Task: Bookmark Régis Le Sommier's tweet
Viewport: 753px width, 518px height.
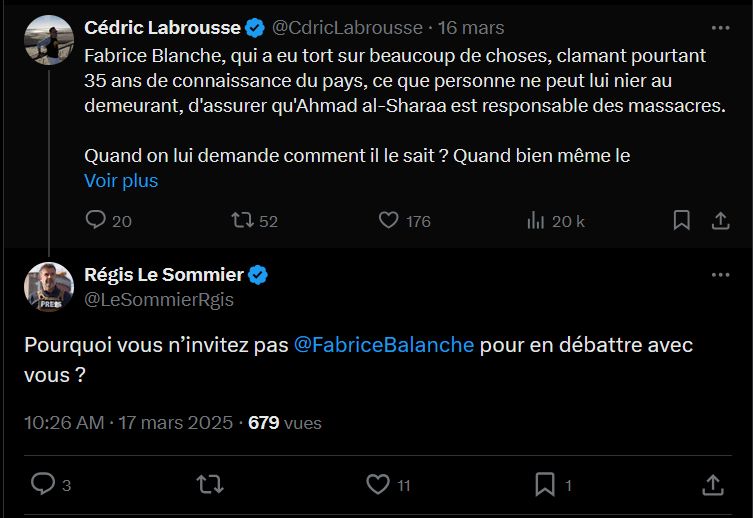Action: coord(545,484)
